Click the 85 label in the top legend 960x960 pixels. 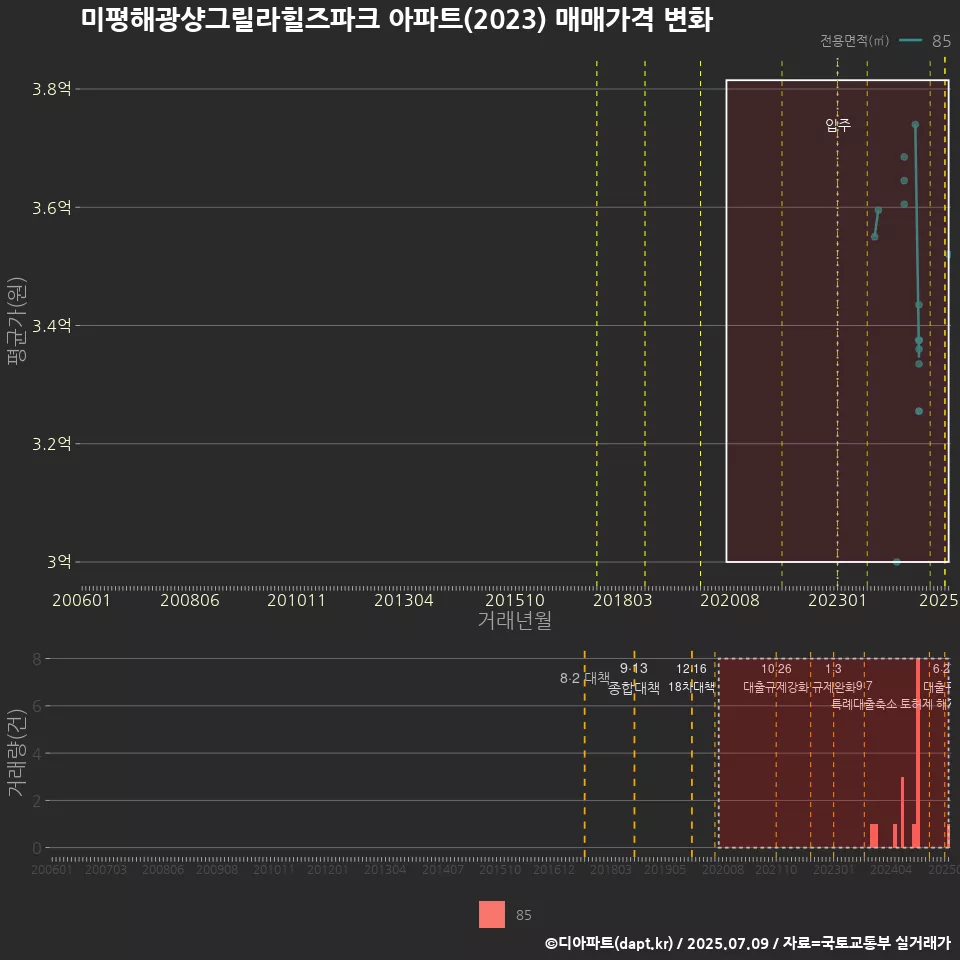tap(941, 41)
